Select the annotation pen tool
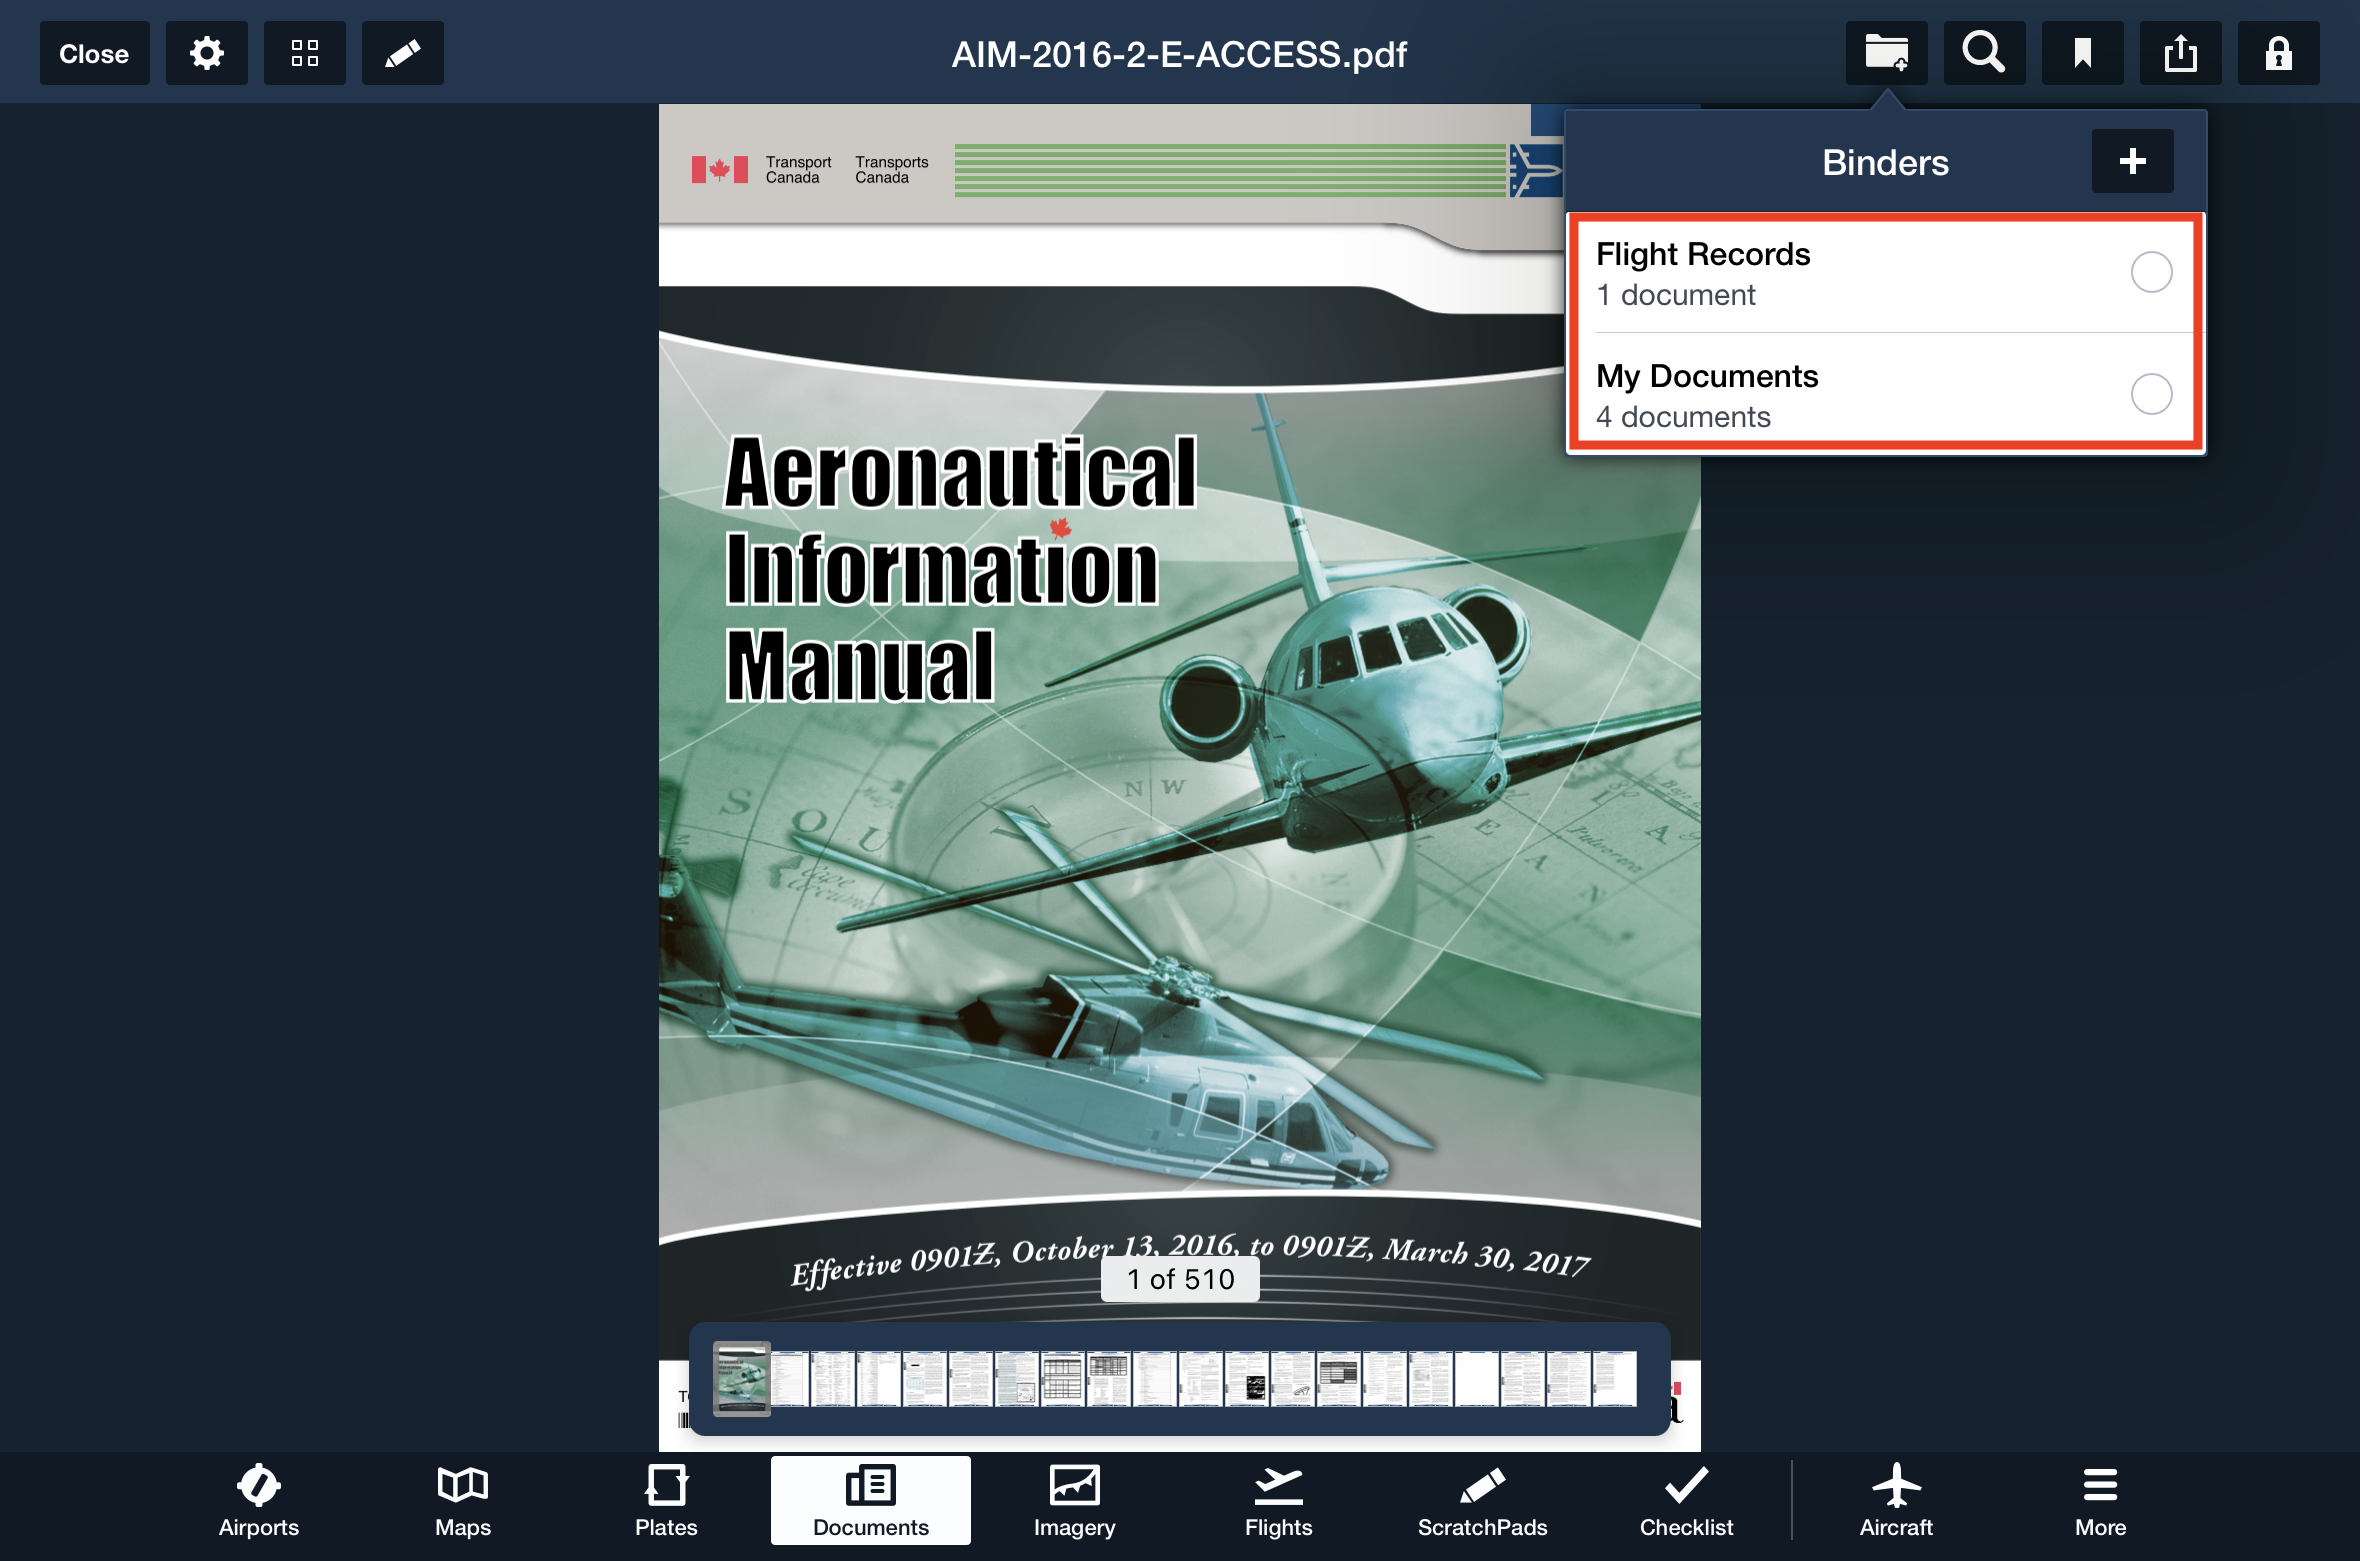 (x=402, y=52)
